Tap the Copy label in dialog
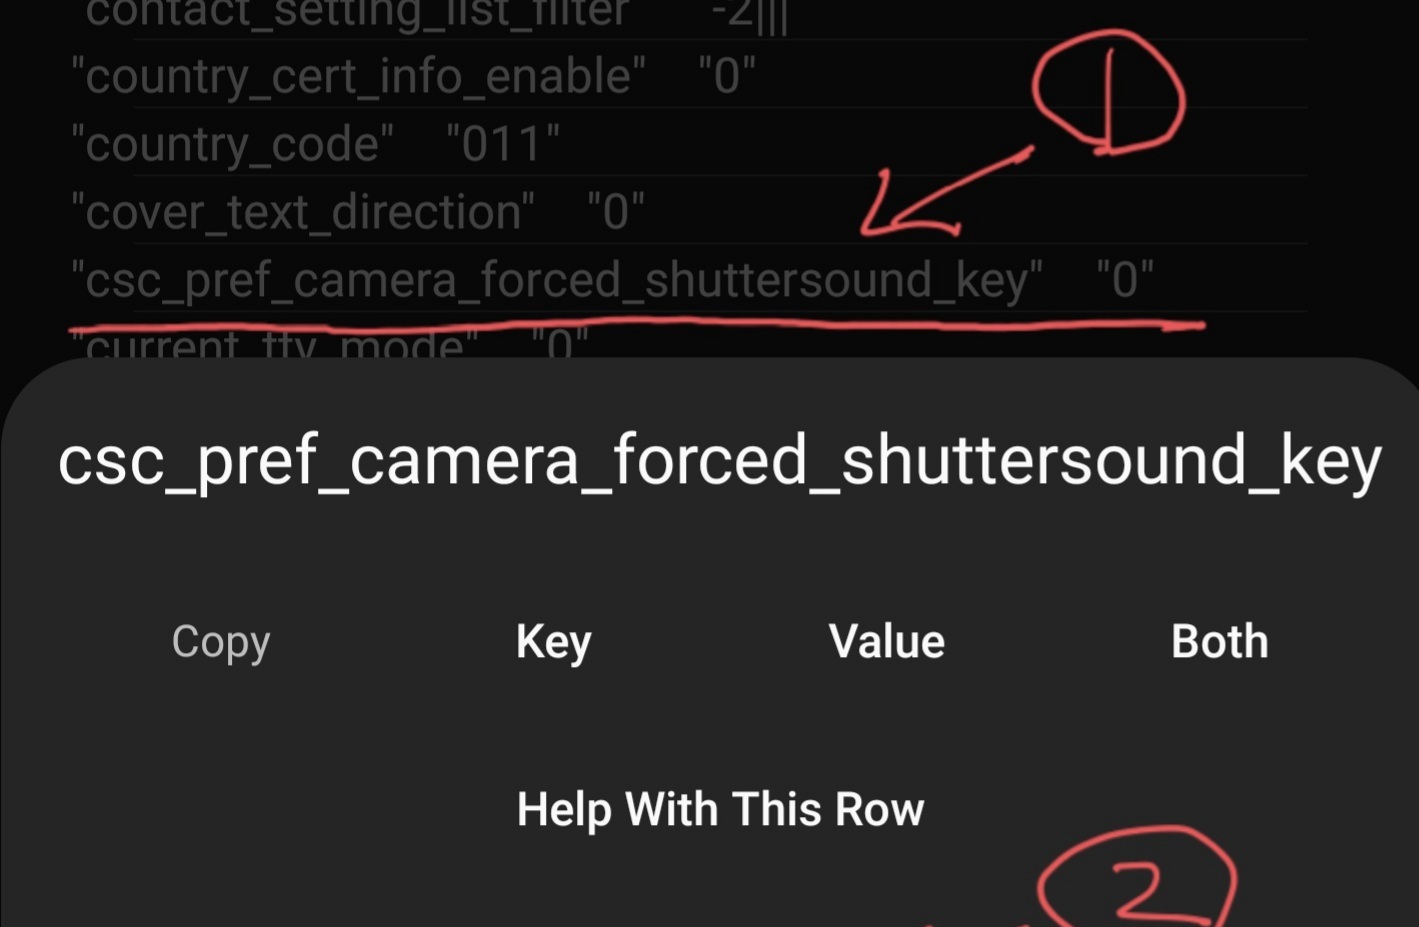Viewport: 1419px width, 927px height. (220, 642)
